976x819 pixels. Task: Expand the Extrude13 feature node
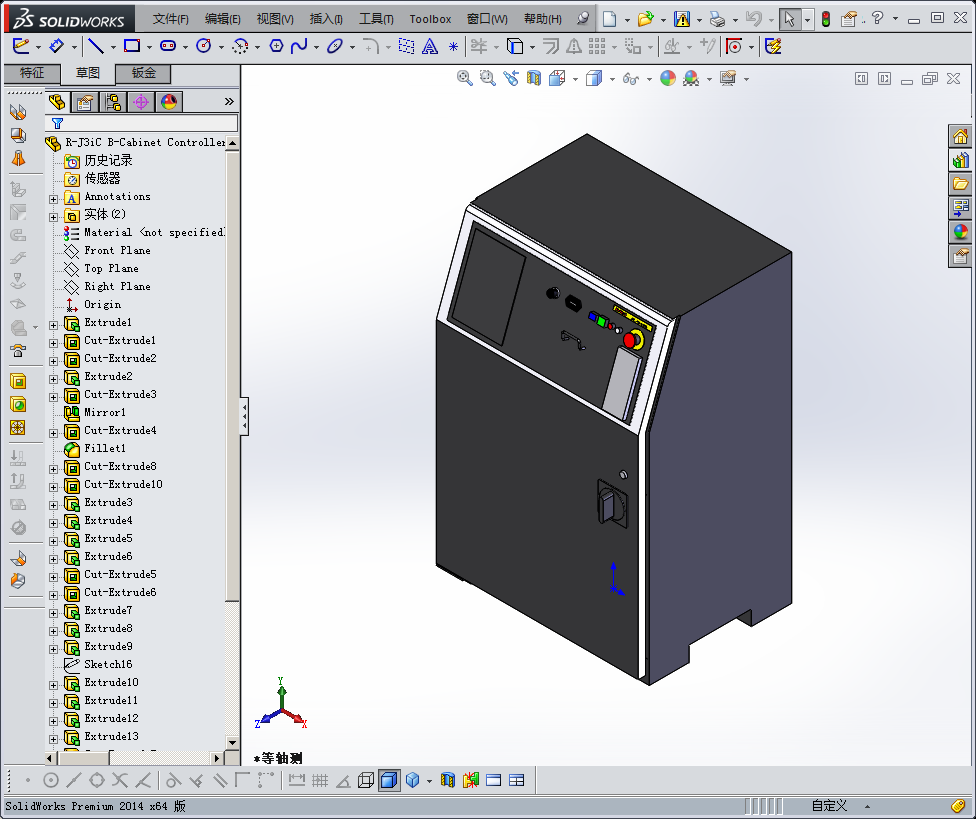point(54,739)
